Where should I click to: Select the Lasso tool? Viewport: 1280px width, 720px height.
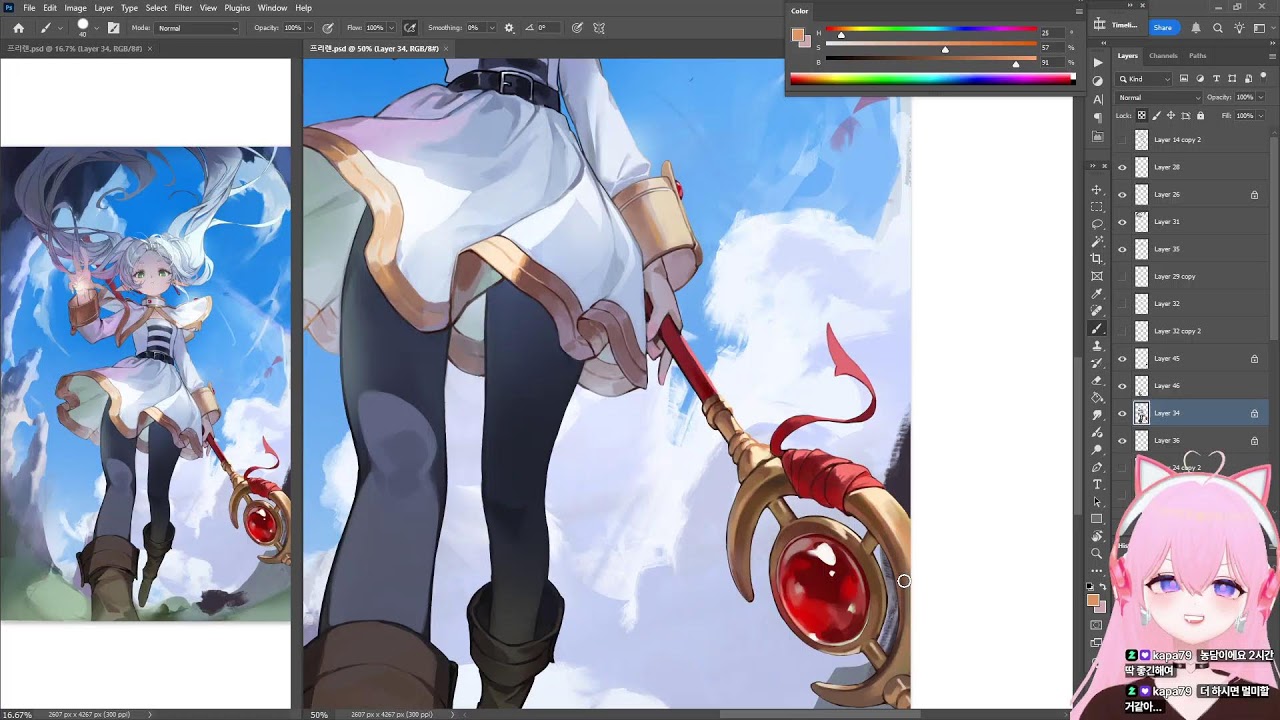coord(1097,224)
